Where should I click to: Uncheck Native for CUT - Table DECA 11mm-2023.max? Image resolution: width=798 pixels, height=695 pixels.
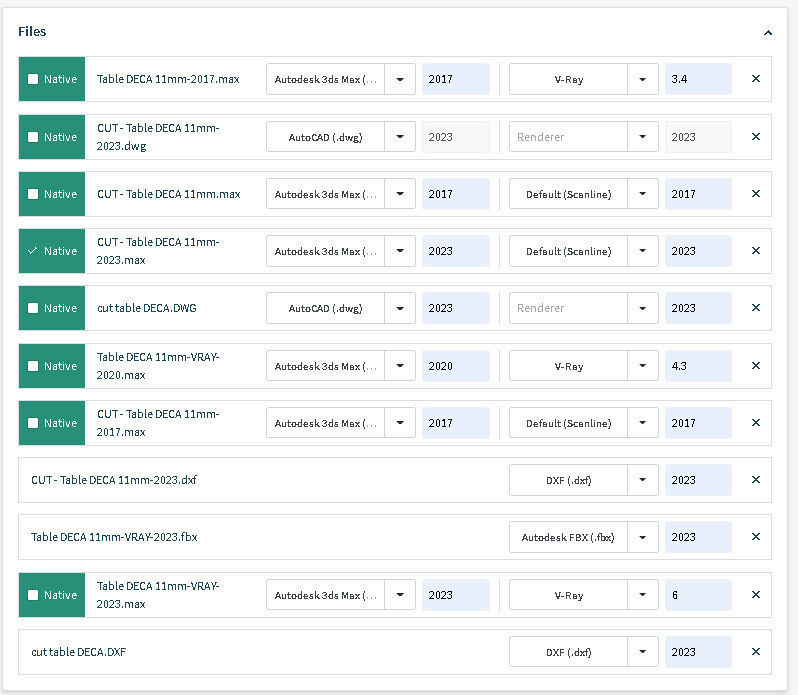point(33,251)
